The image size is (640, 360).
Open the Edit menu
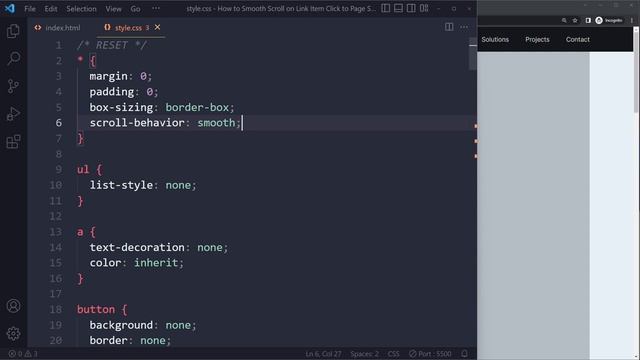(x=51, y=9)
